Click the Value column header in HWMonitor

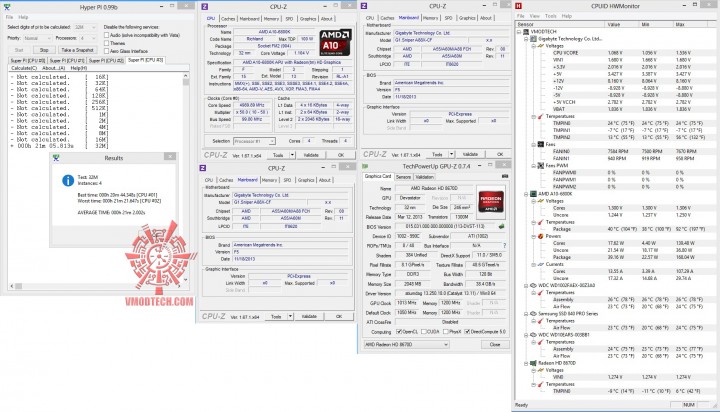[623, 24]
